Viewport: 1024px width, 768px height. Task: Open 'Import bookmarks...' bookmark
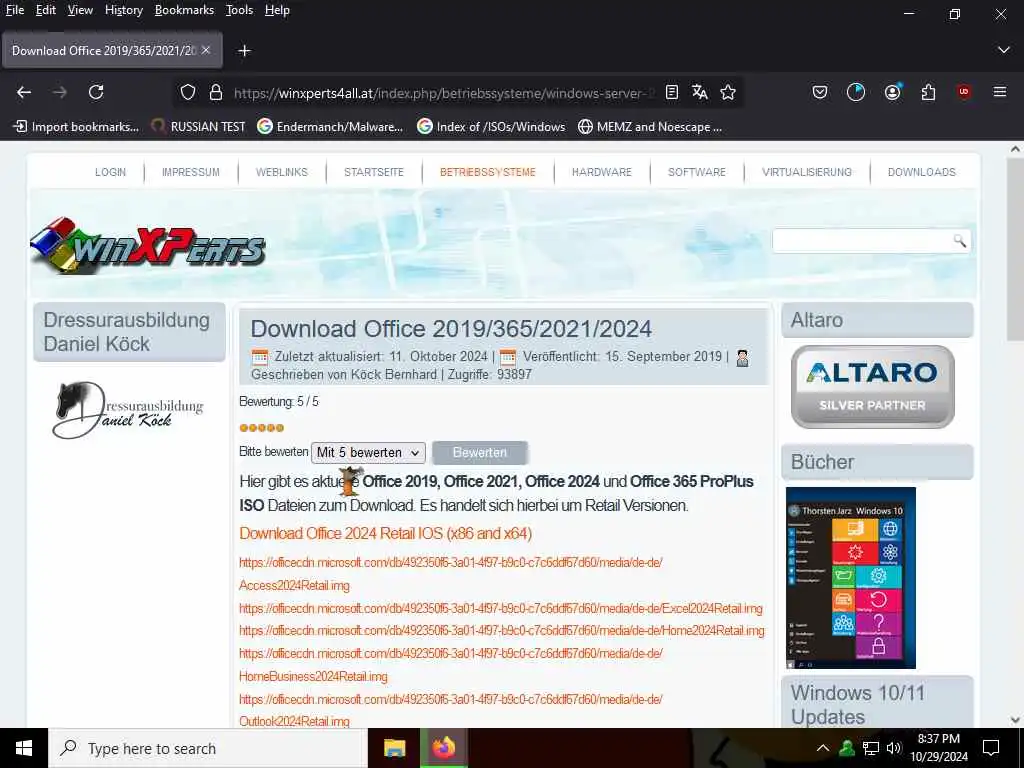[x=76, y=127]
